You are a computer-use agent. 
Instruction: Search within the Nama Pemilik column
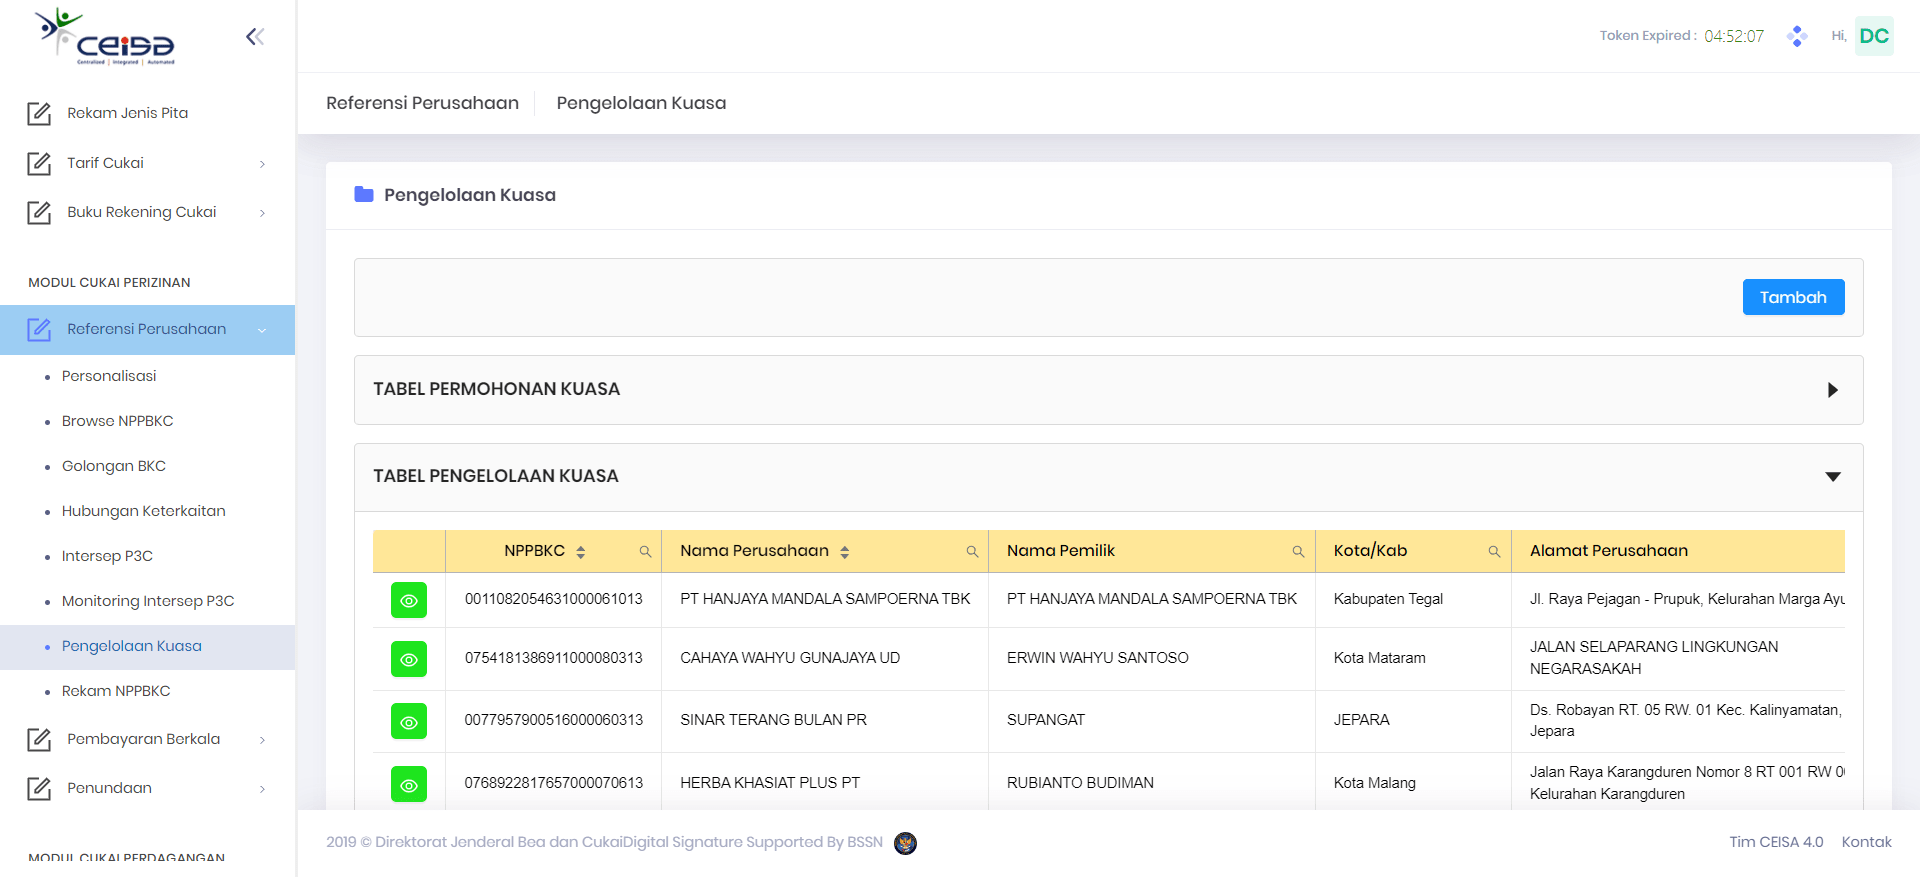pos(1298,552)
